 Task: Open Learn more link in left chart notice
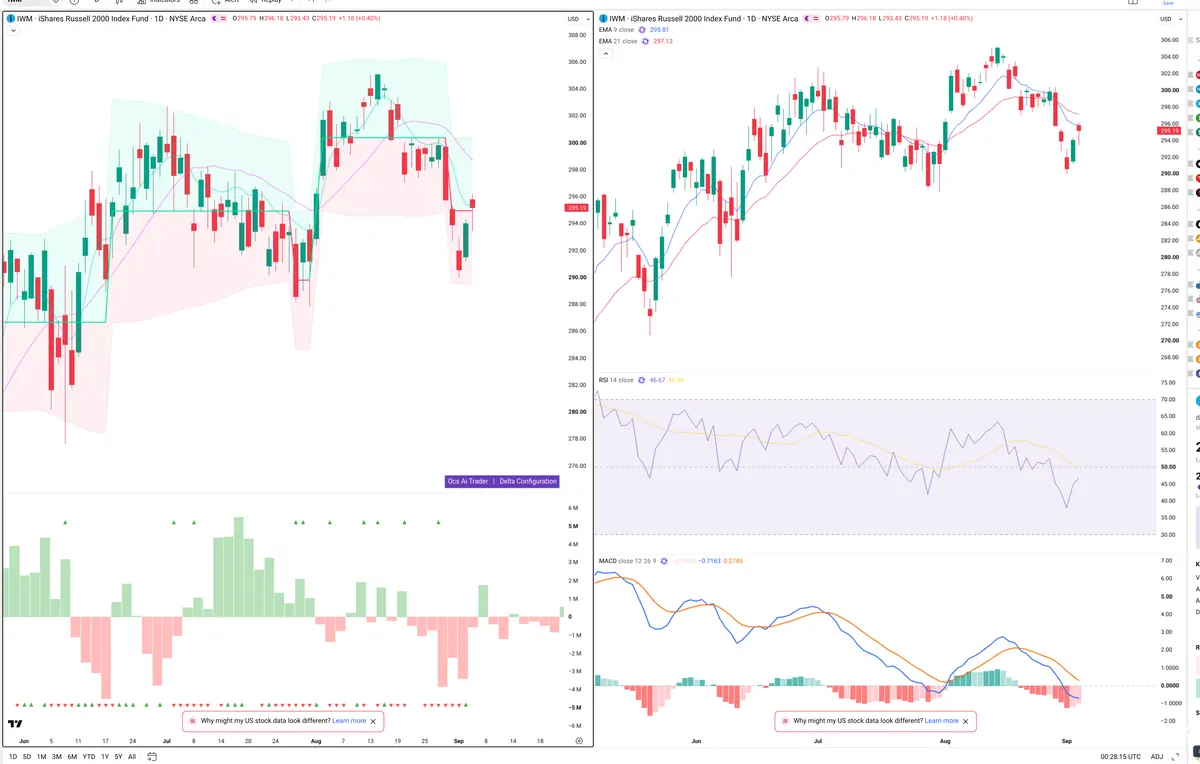click(349, 721)
